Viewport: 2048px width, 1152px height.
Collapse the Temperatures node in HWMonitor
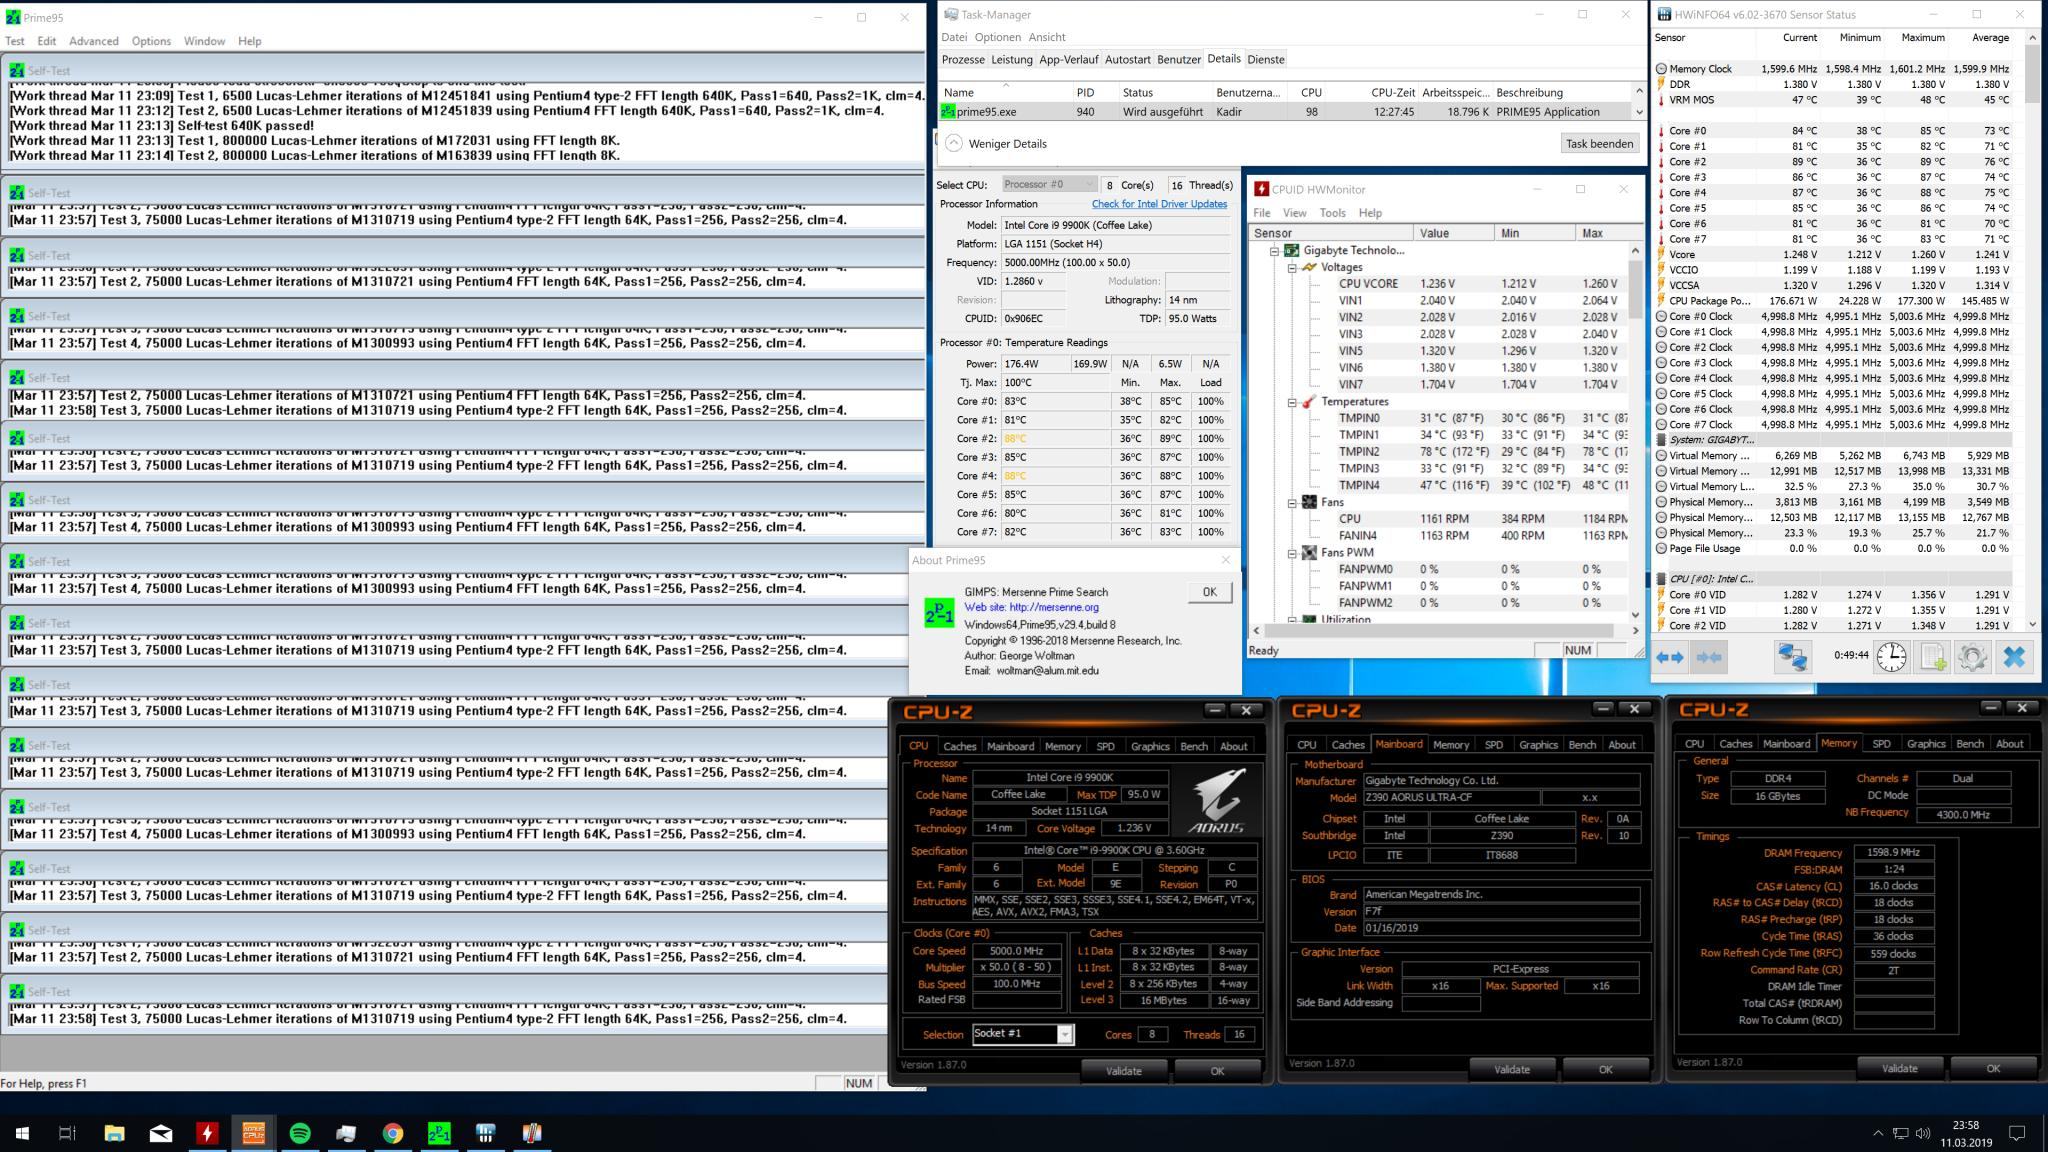point(1292,402)
